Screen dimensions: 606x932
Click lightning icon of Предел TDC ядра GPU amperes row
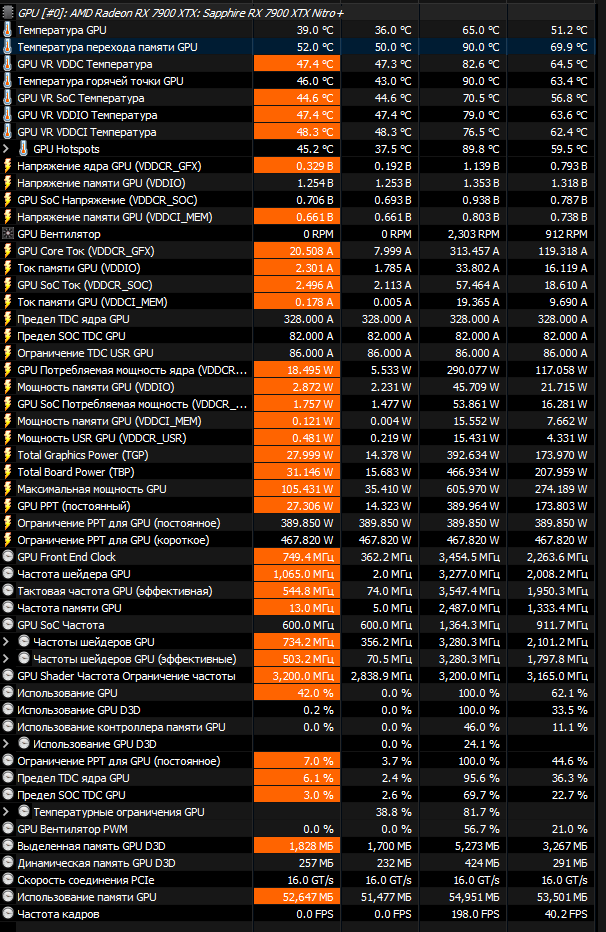click(8, 319)
